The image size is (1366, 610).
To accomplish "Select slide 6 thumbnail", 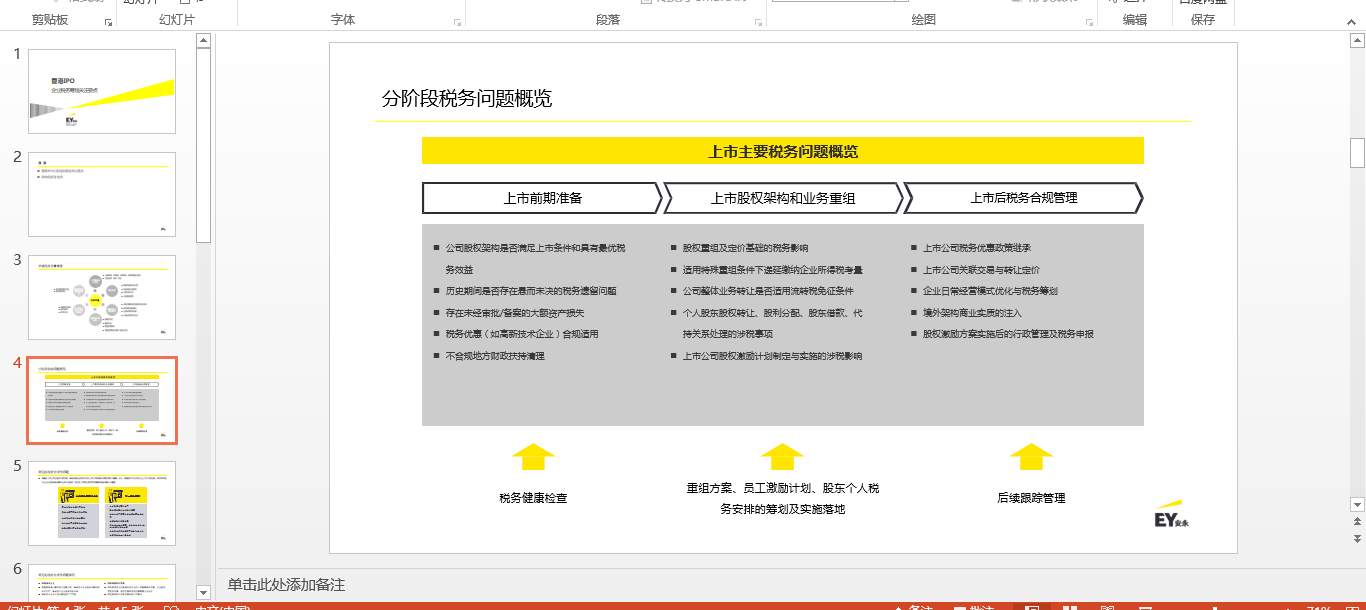I will [x=102, y=582].
